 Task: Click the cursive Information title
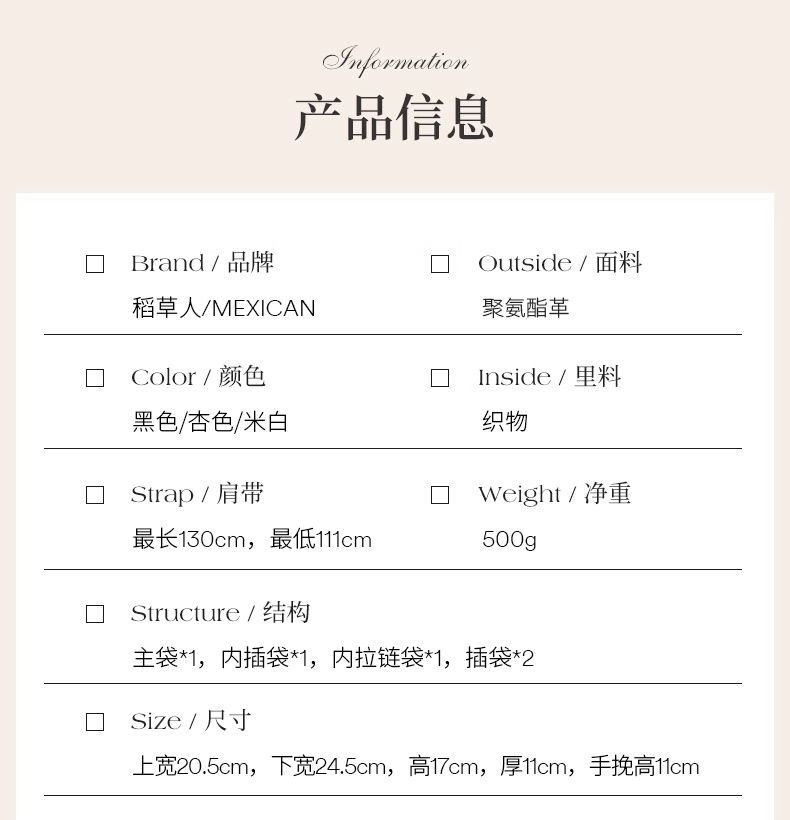[395, 61]
